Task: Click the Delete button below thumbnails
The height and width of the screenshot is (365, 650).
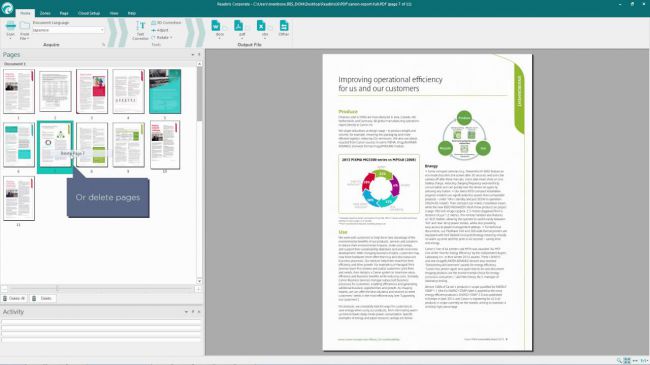Action: pyautogui.click(x=43, y=298)
